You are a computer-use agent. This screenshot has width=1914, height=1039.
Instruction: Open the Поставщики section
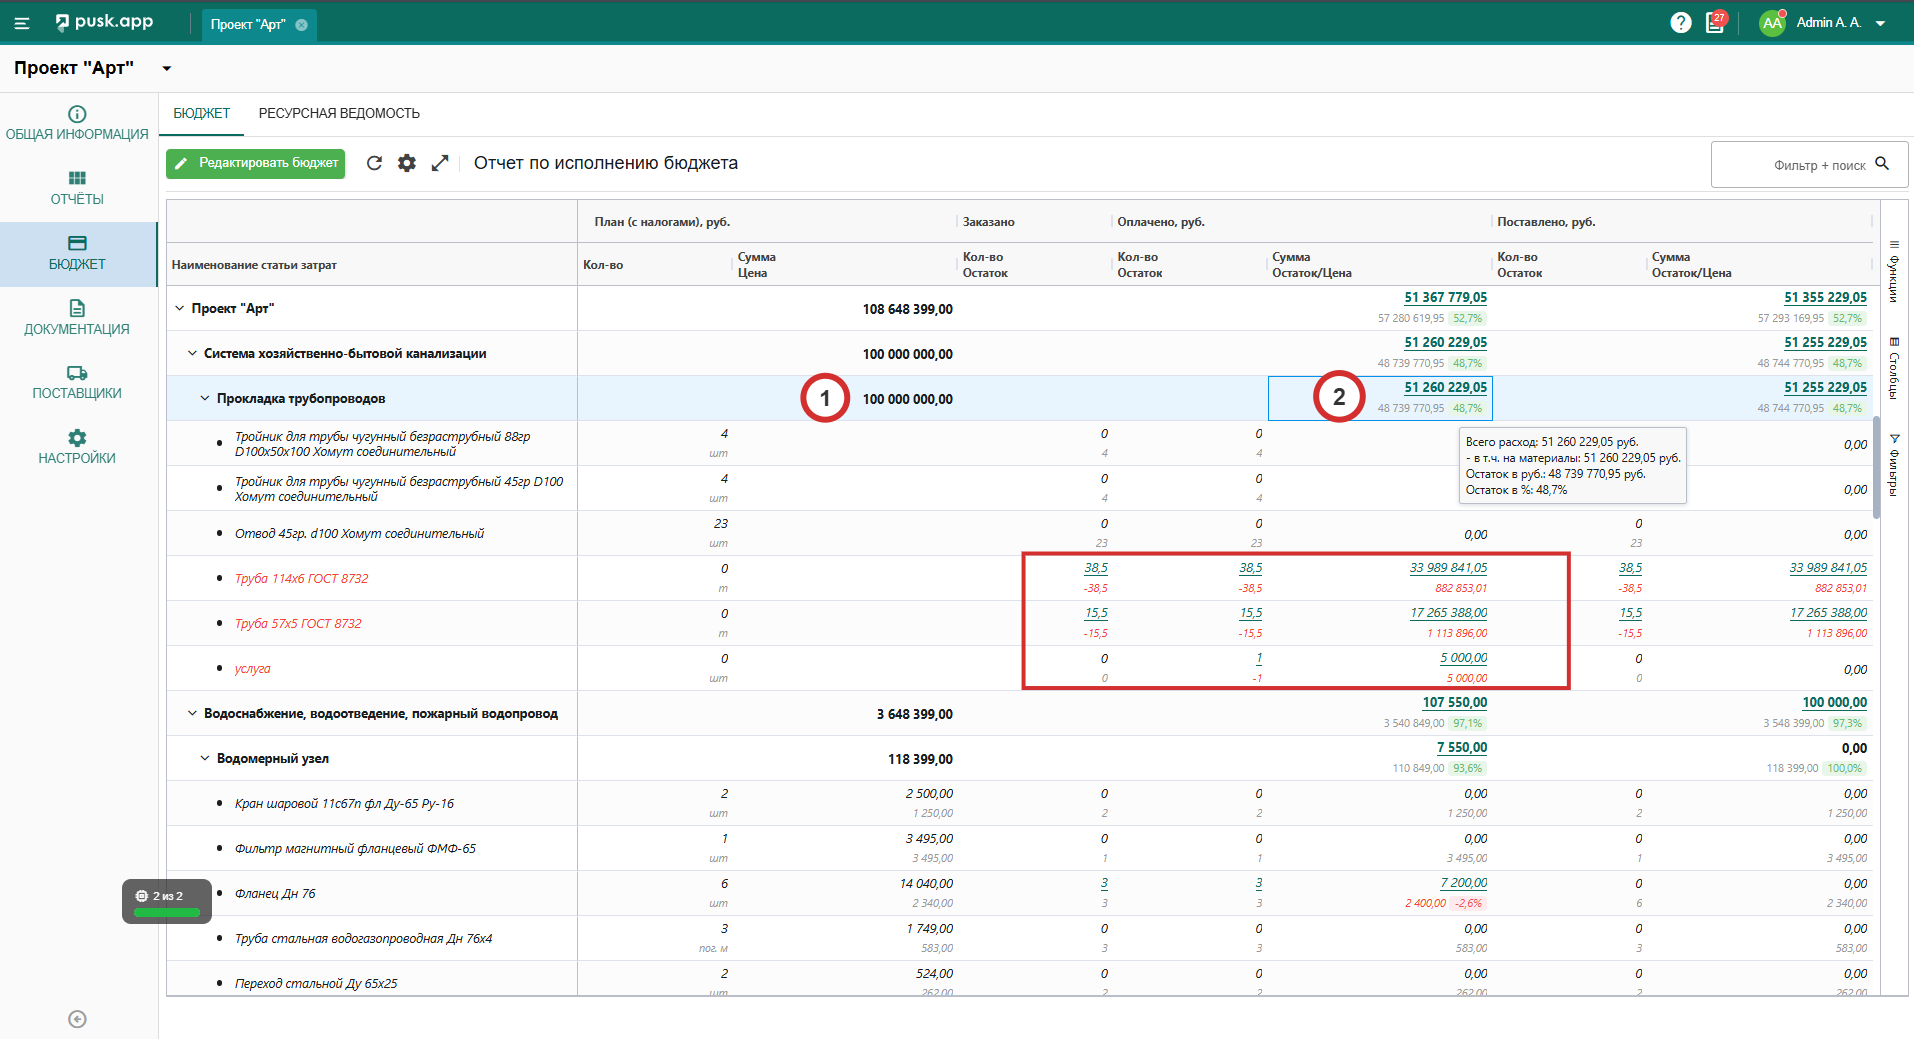tap(77, 382)
